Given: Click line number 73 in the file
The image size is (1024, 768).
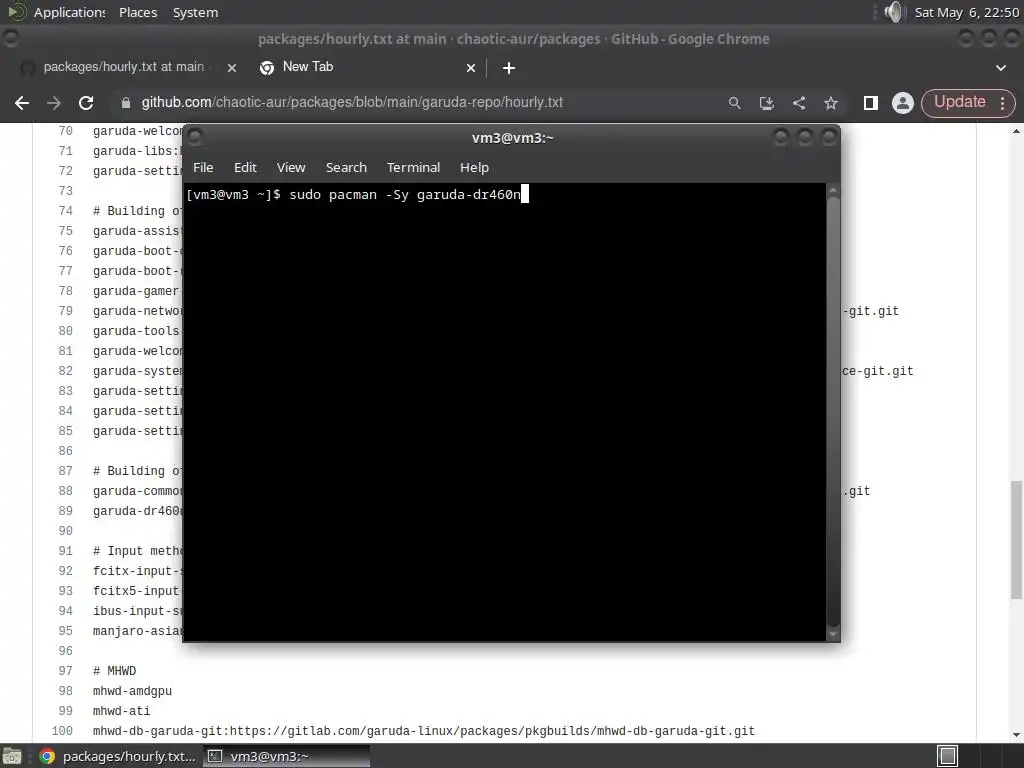Looking at the screenshot, I should [65, 191].
